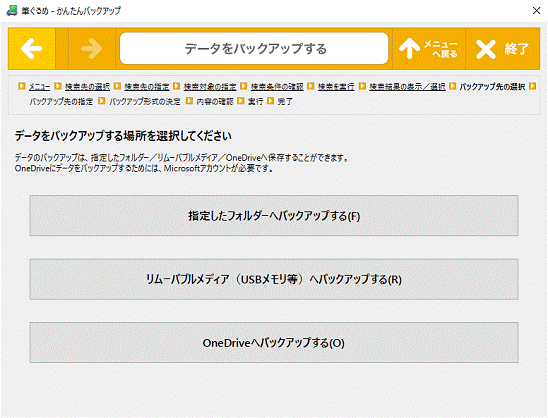Click the データをバックアップする title box
The image size is (548, 418).
(254, 49)
